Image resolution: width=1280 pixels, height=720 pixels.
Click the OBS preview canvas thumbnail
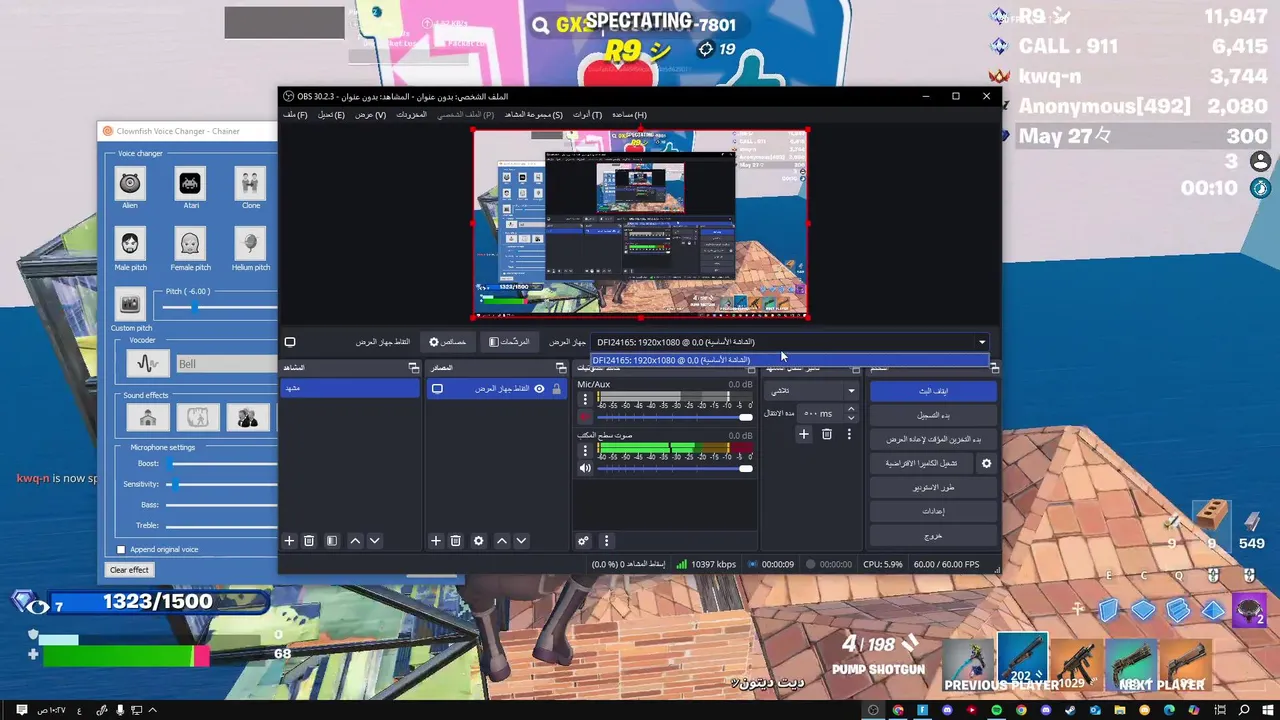click(x=640, y=223)
